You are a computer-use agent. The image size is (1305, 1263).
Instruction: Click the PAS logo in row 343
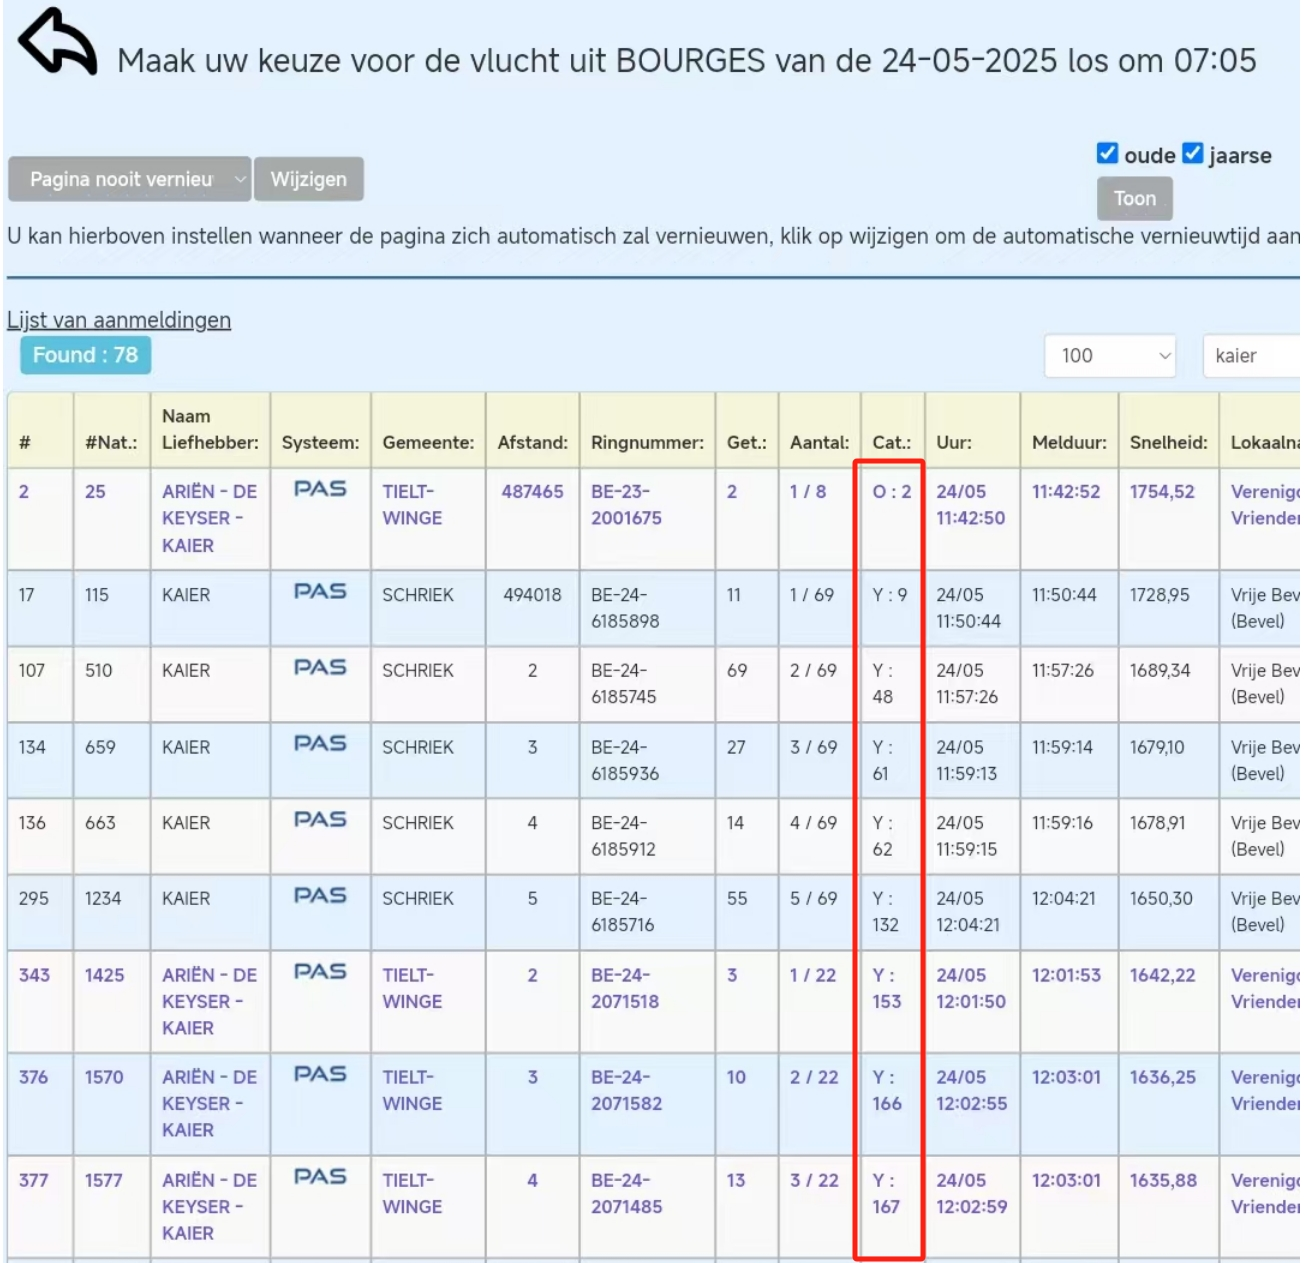[x=320, y=972]
